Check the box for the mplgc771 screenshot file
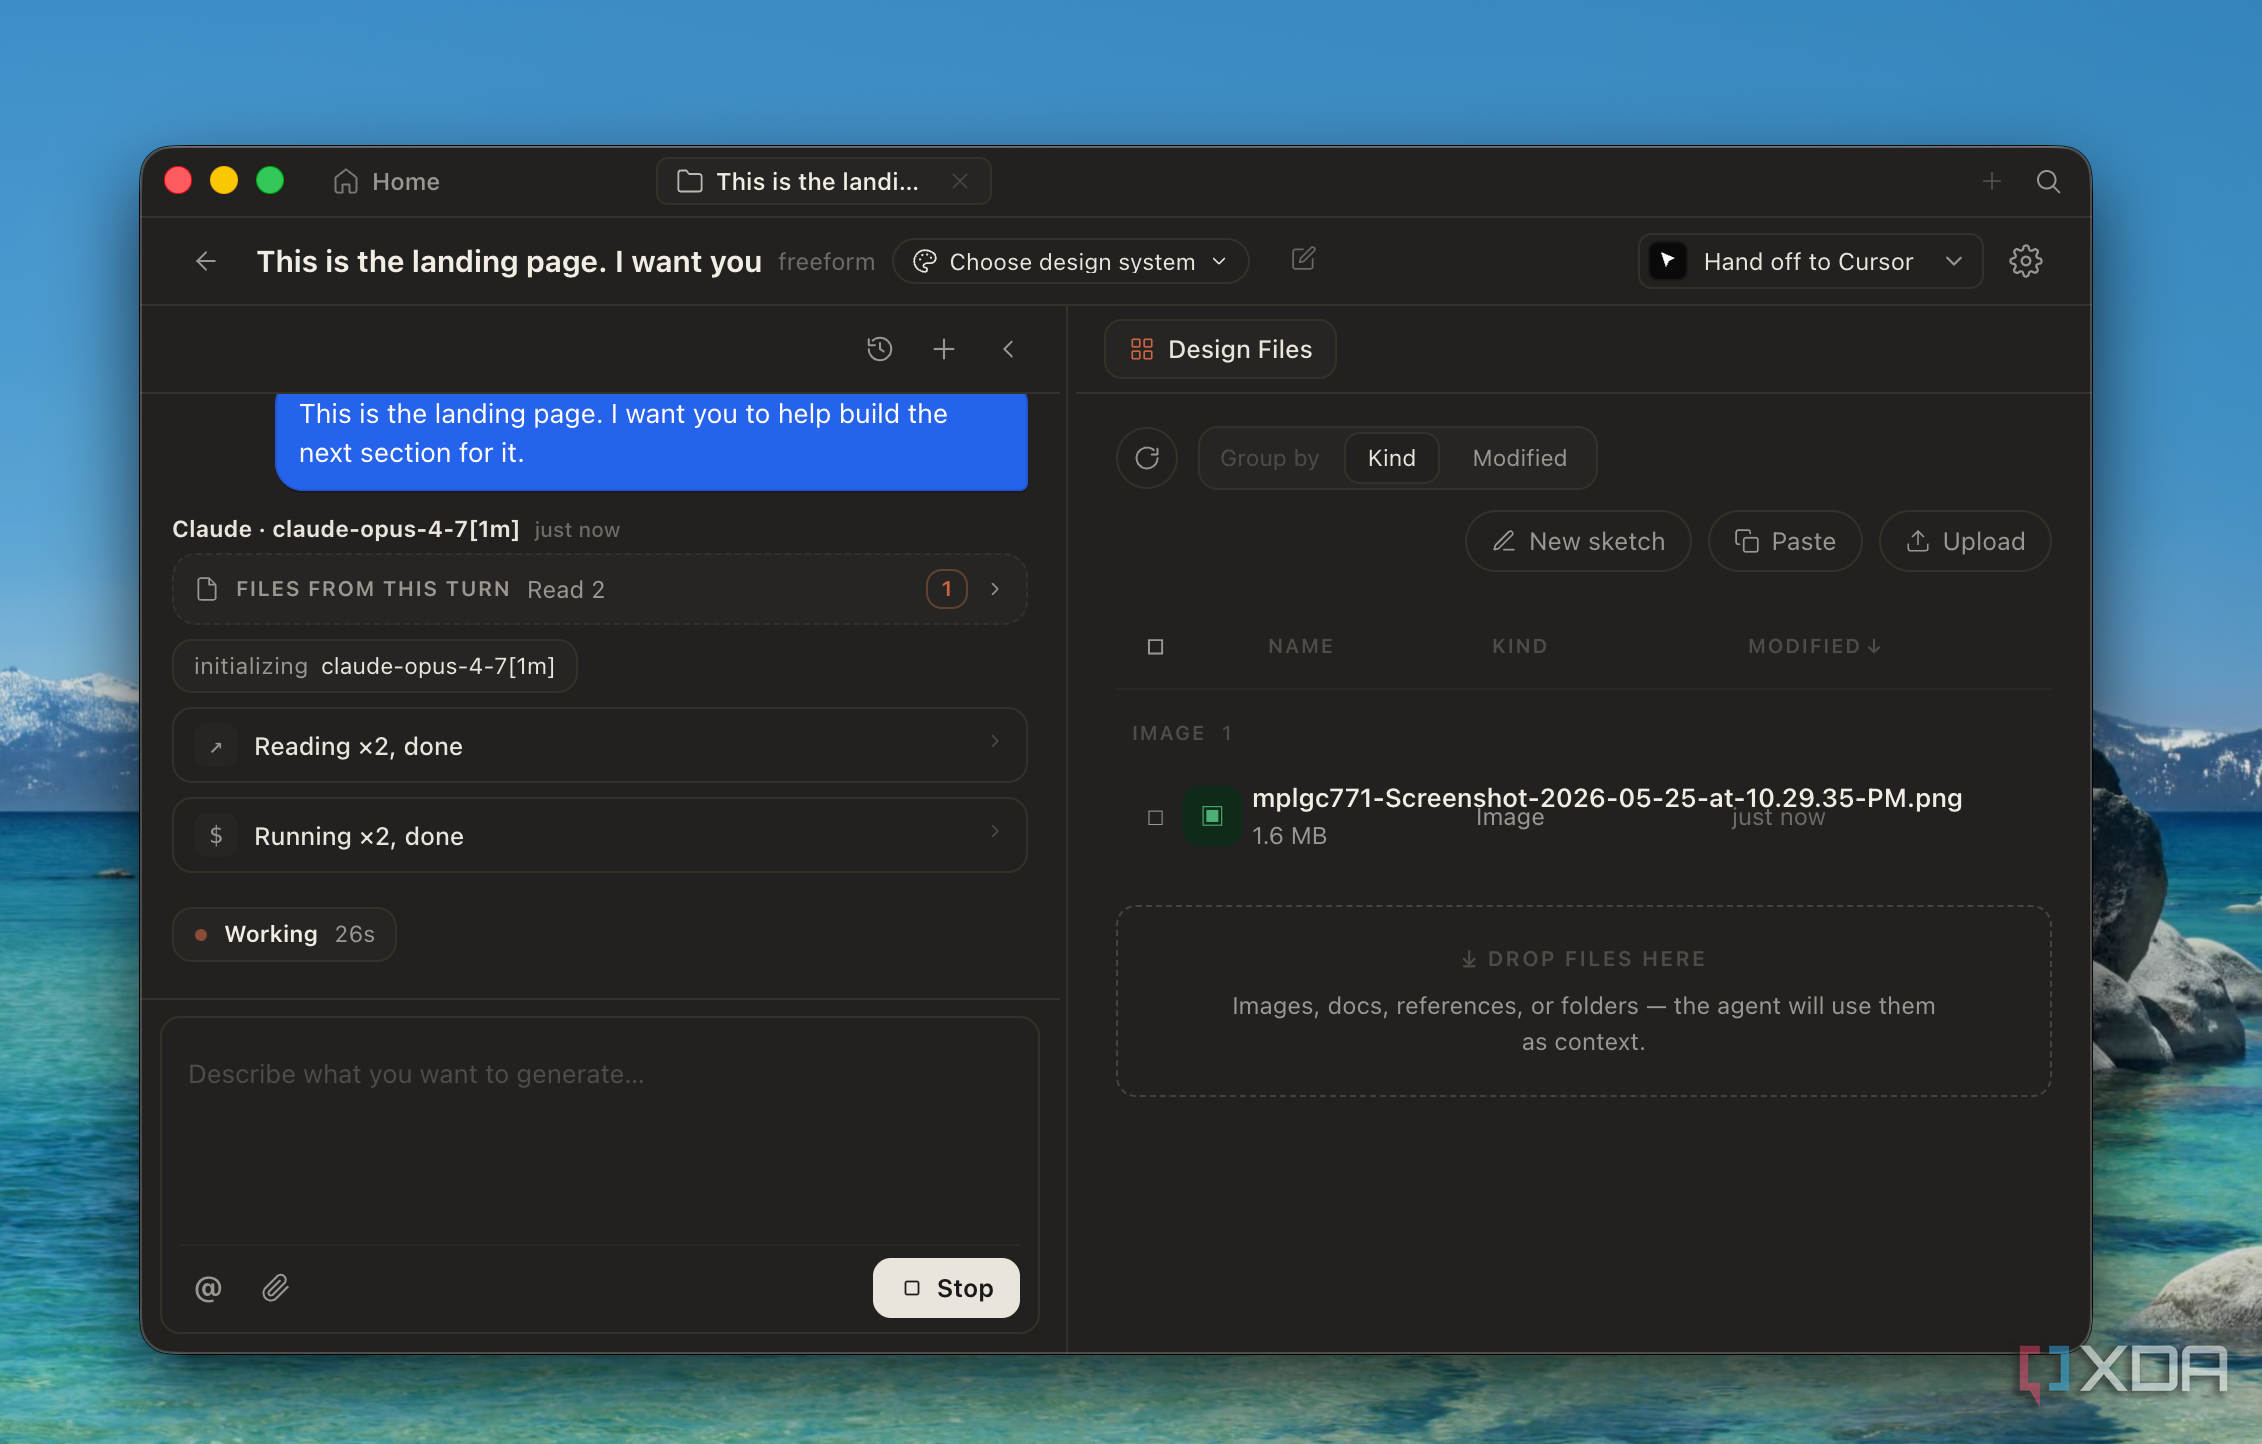 (x=1156, y=817)
